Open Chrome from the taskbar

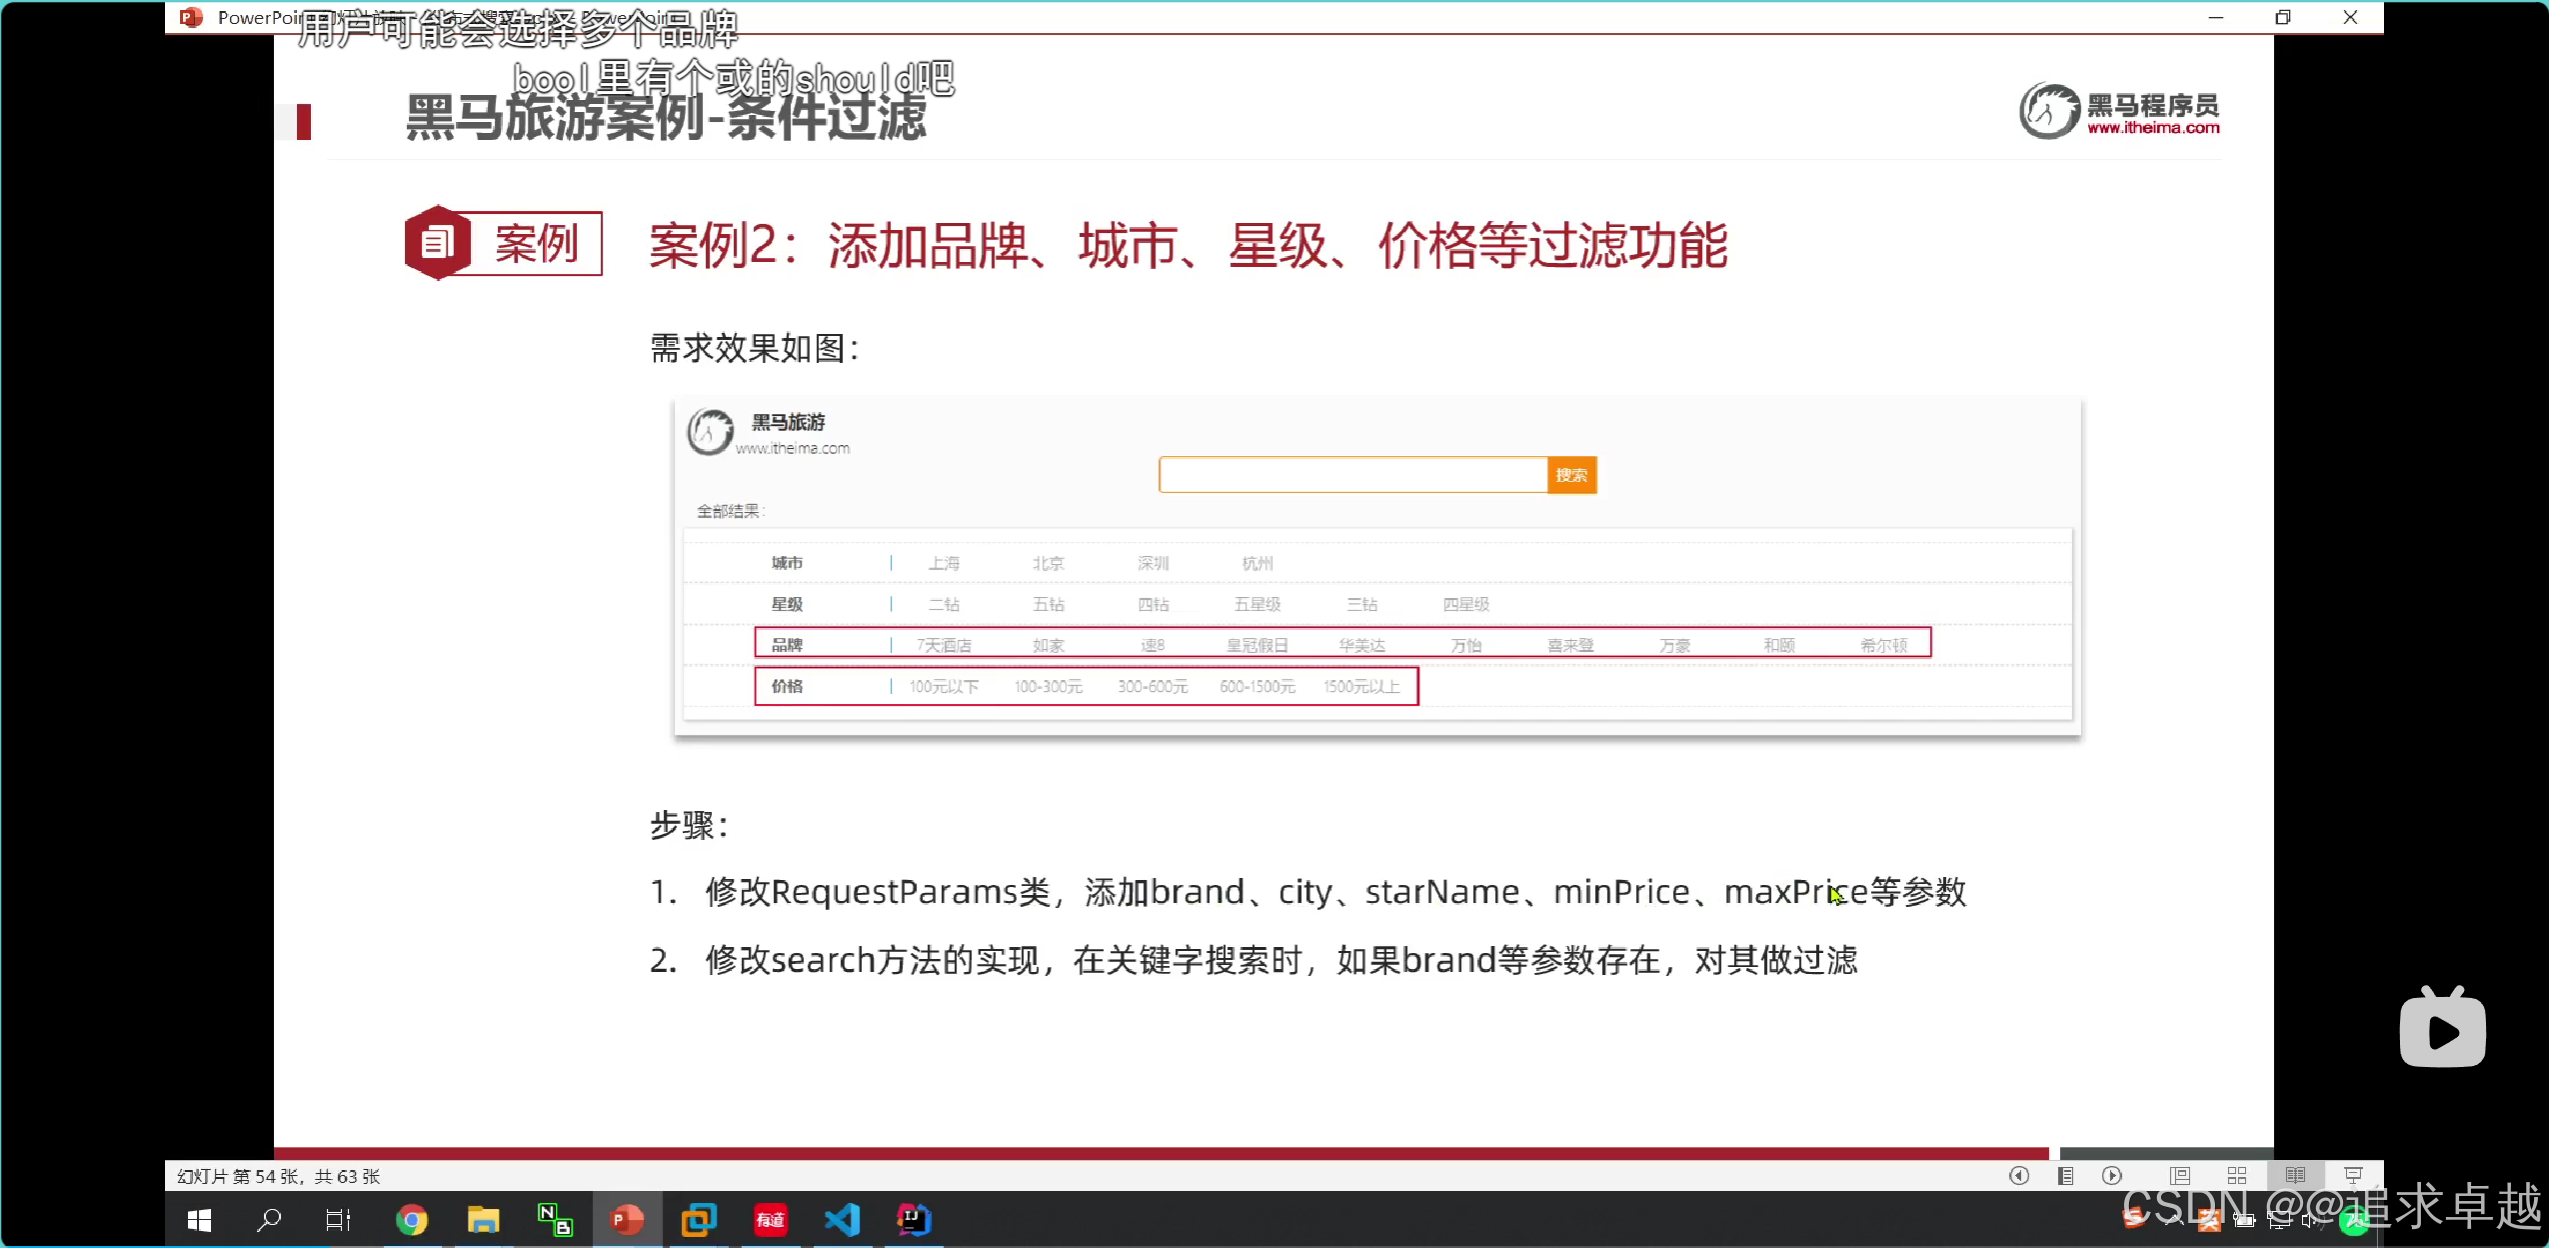click(411, 1220)
